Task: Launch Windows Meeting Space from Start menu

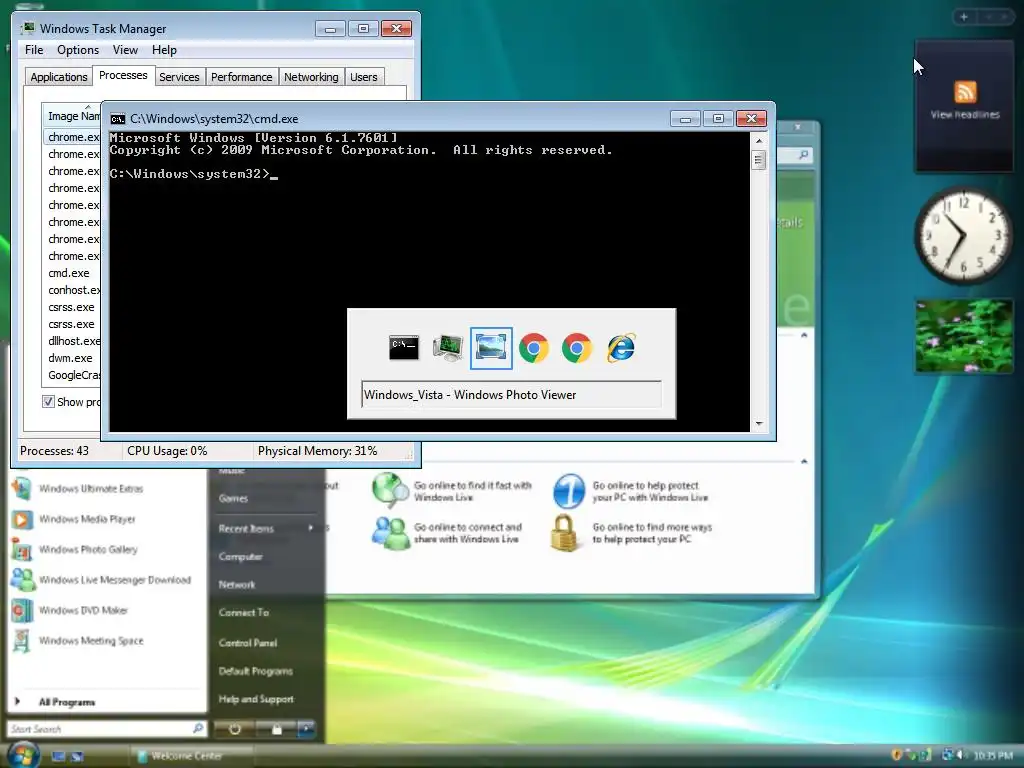Action: pos(77,641)
